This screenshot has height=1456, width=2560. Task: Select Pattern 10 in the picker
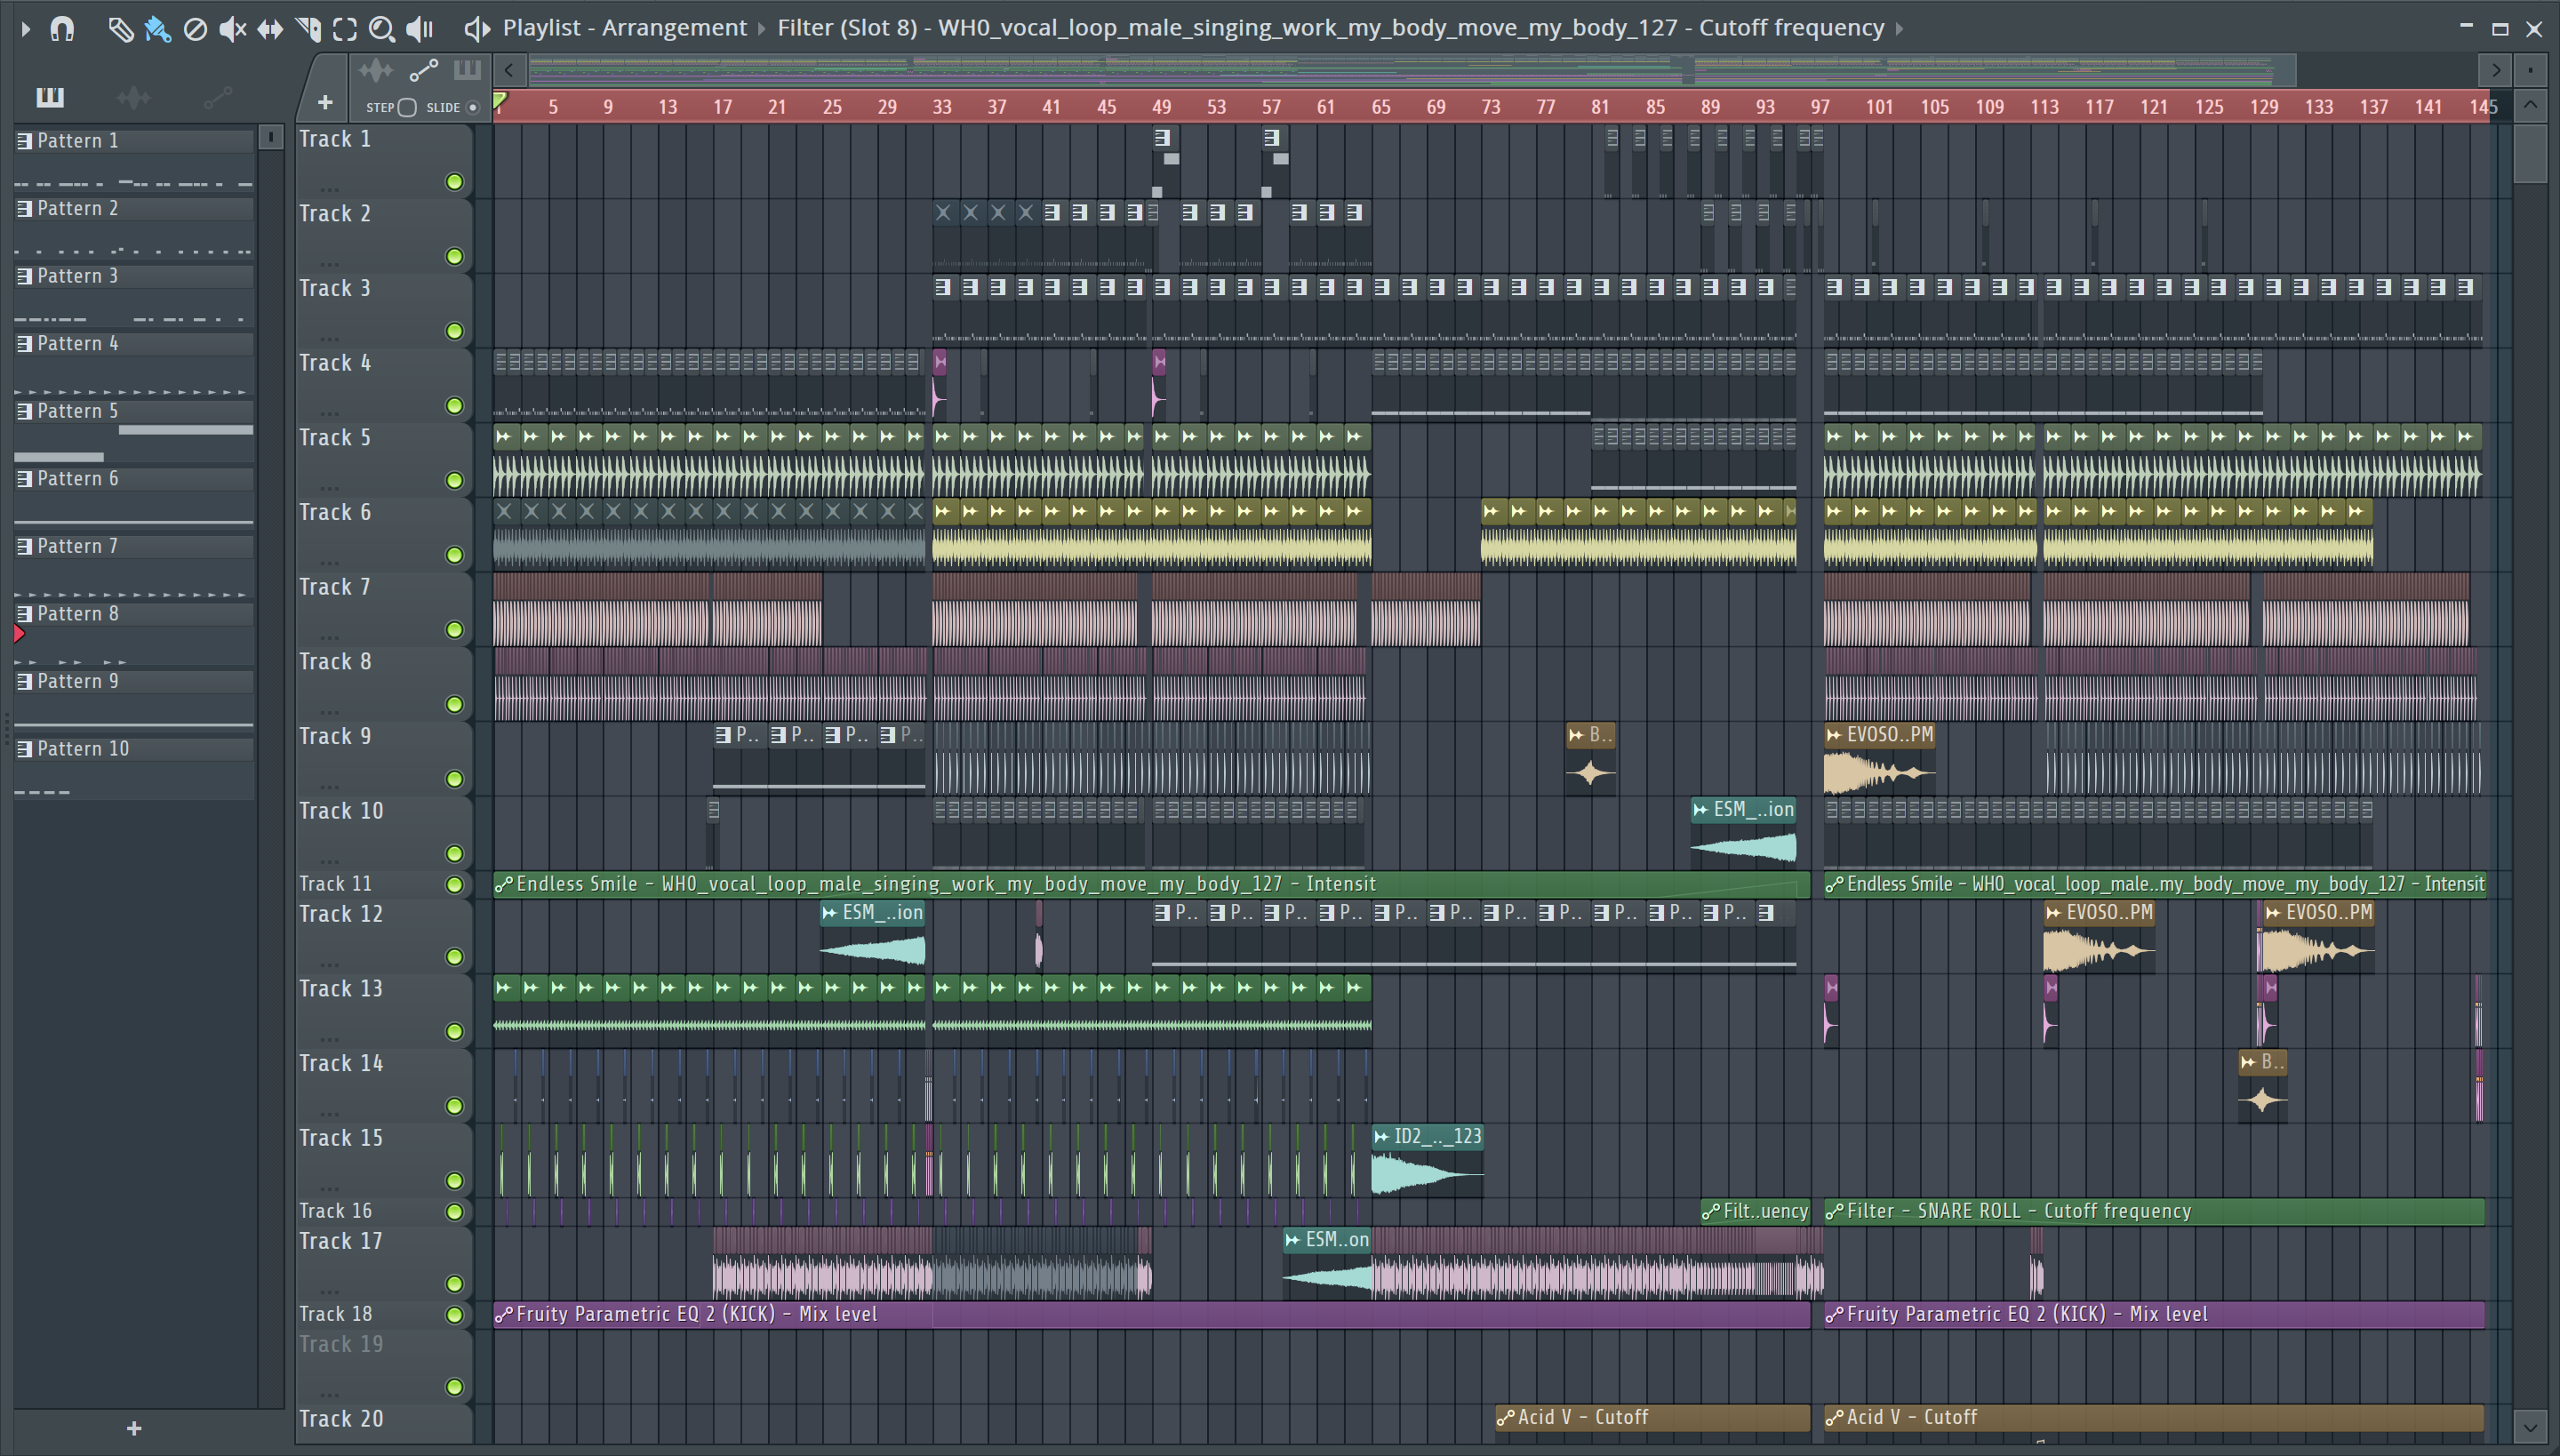pos(134,749)
